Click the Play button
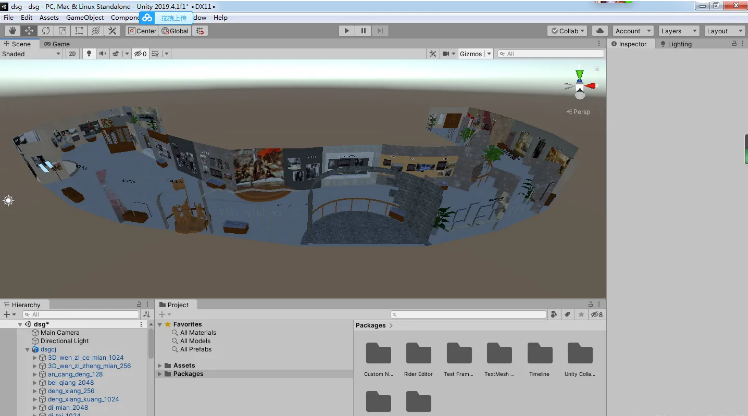748x416 pixels. click(346, 31)
